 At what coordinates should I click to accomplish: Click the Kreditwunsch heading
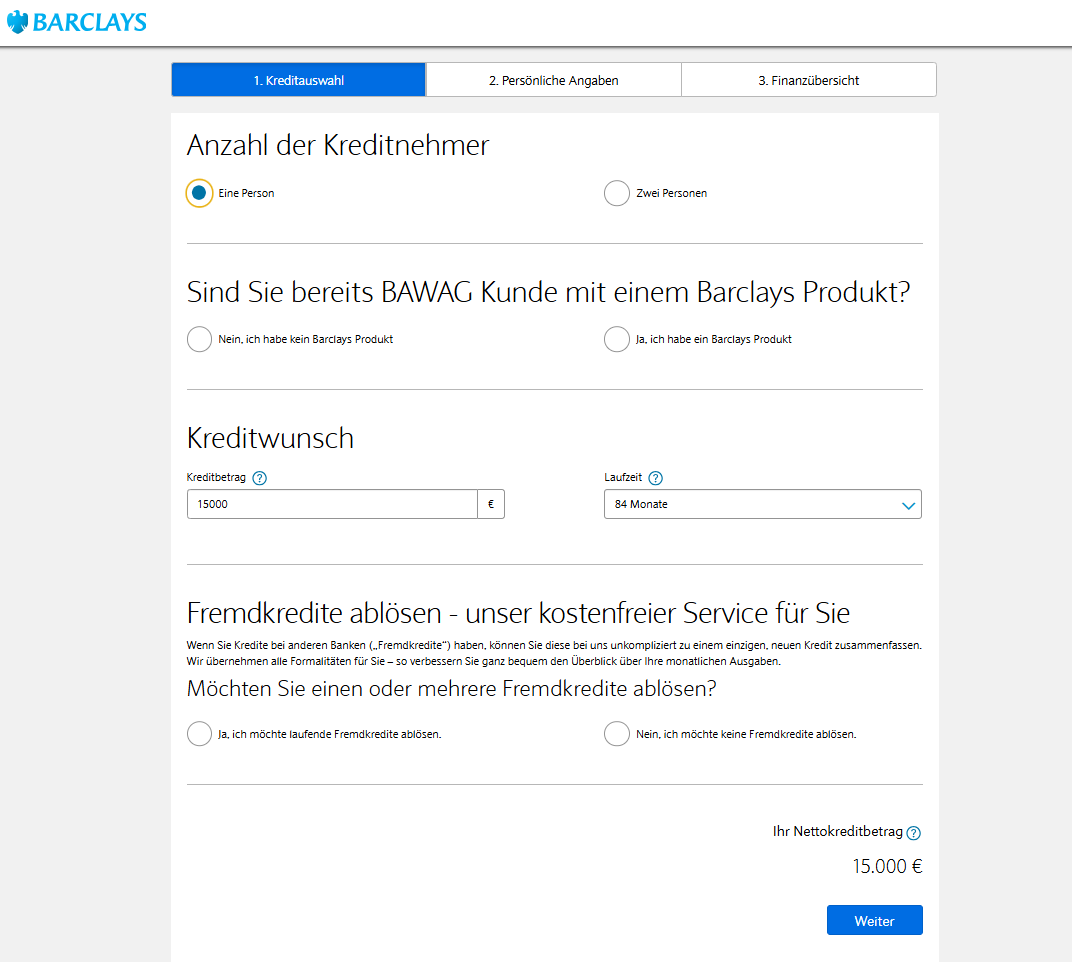point(270,438)
